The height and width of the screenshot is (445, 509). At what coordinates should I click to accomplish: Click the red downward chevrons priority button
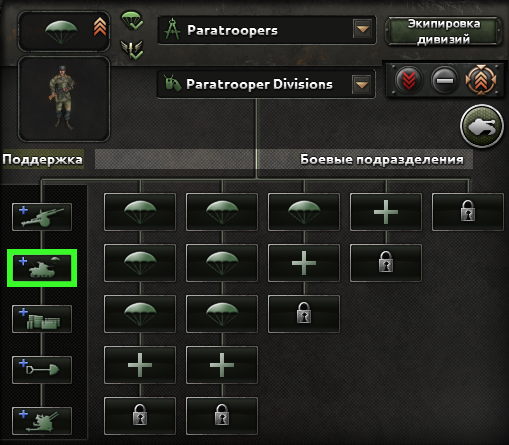coord(409,80)
